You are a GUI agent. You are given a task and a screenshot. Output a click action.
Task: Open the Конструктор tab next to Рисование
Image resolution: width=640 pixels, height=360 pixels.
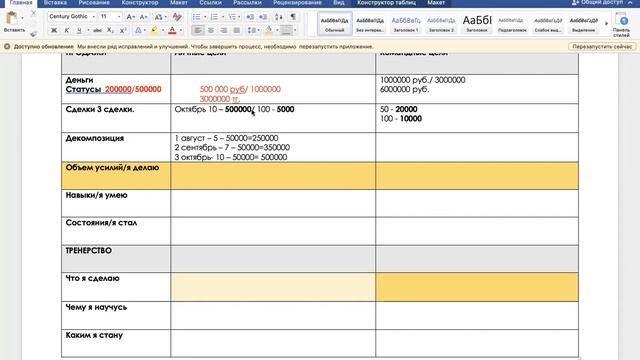[x=140, y=2]
